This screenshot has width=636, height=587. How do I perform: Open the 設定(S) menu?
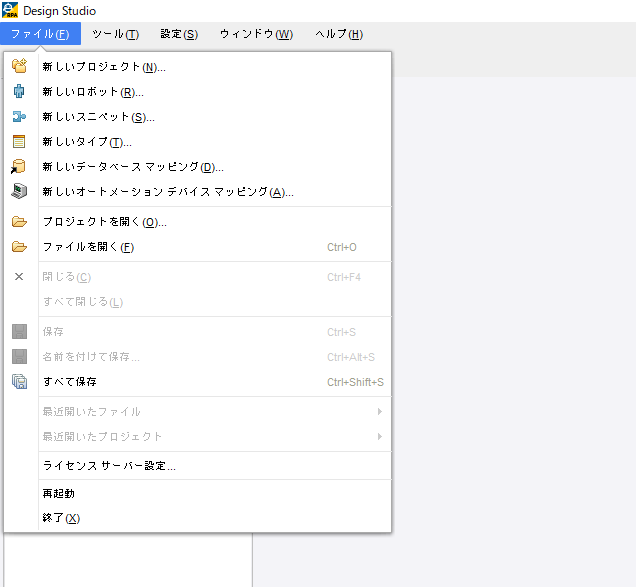coord(179,34)
